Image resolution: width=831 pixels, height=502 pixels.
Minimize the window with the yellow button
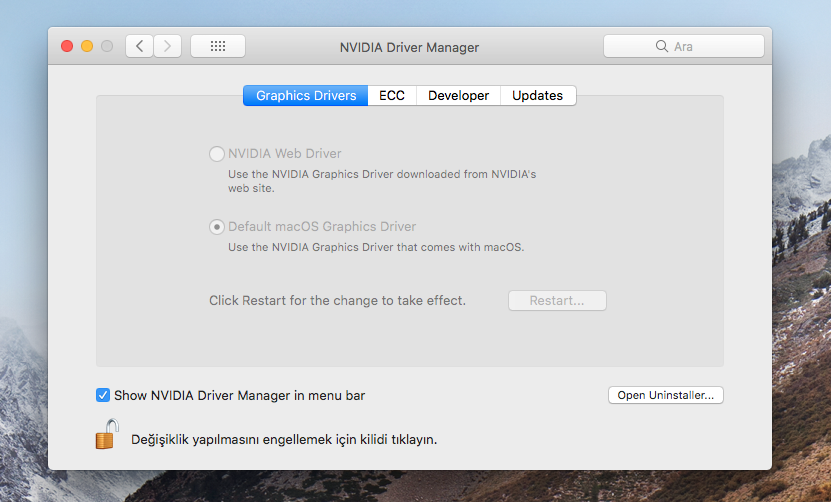[87, 46]
